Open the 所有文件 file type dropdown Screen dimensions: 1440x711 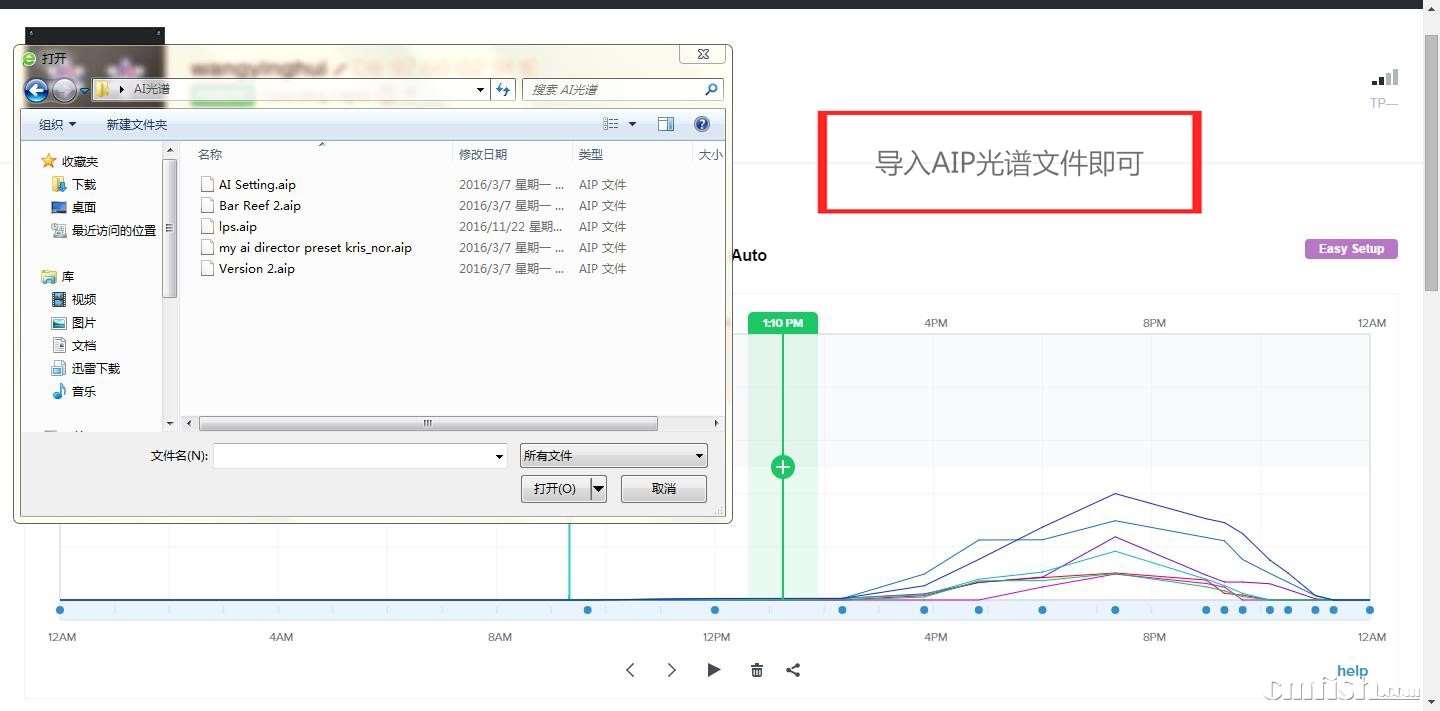coord(613,456)
